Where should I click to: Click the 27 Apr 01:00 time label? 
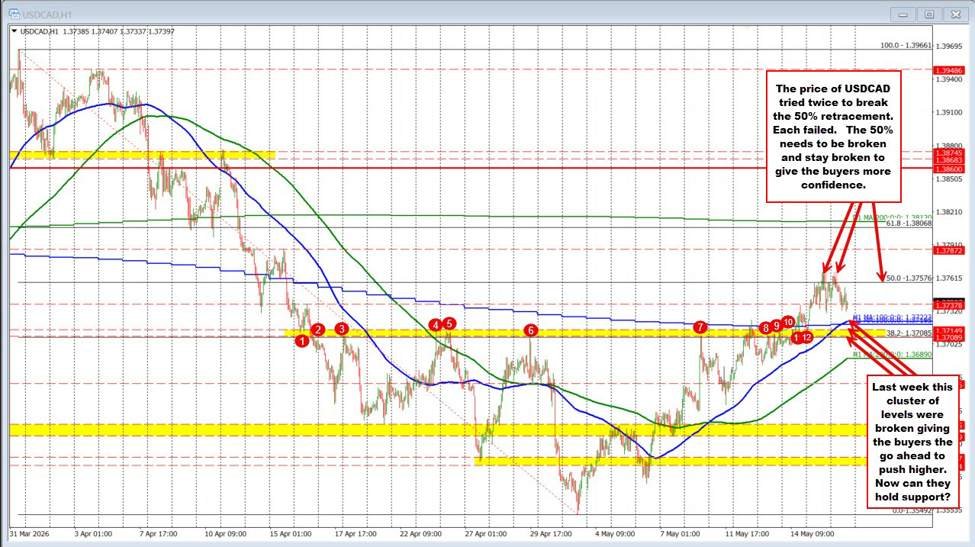[486, 534]
